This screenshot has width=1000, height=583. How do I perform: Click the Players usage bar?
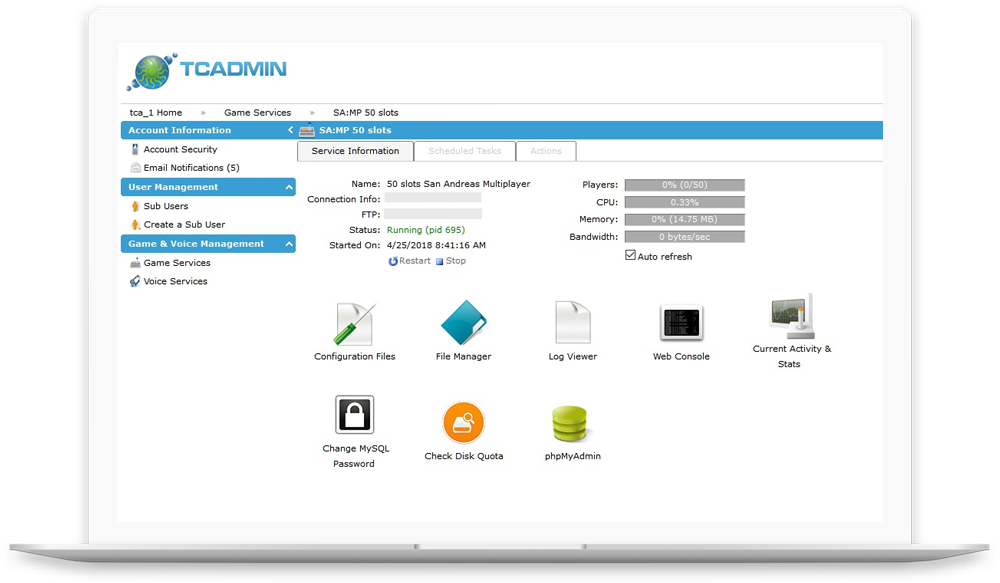pos(684,185)
